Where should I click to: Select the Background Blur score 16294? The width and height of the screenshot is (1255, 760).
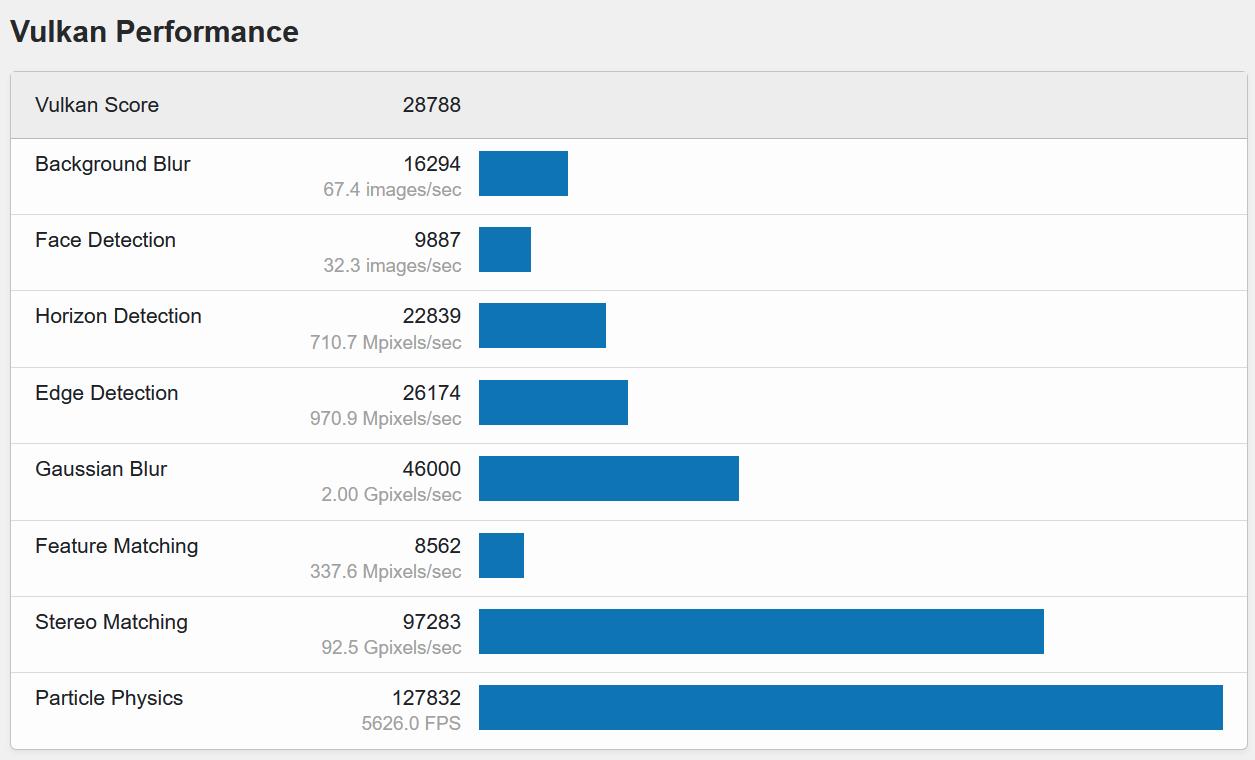[x=432, y=164]
